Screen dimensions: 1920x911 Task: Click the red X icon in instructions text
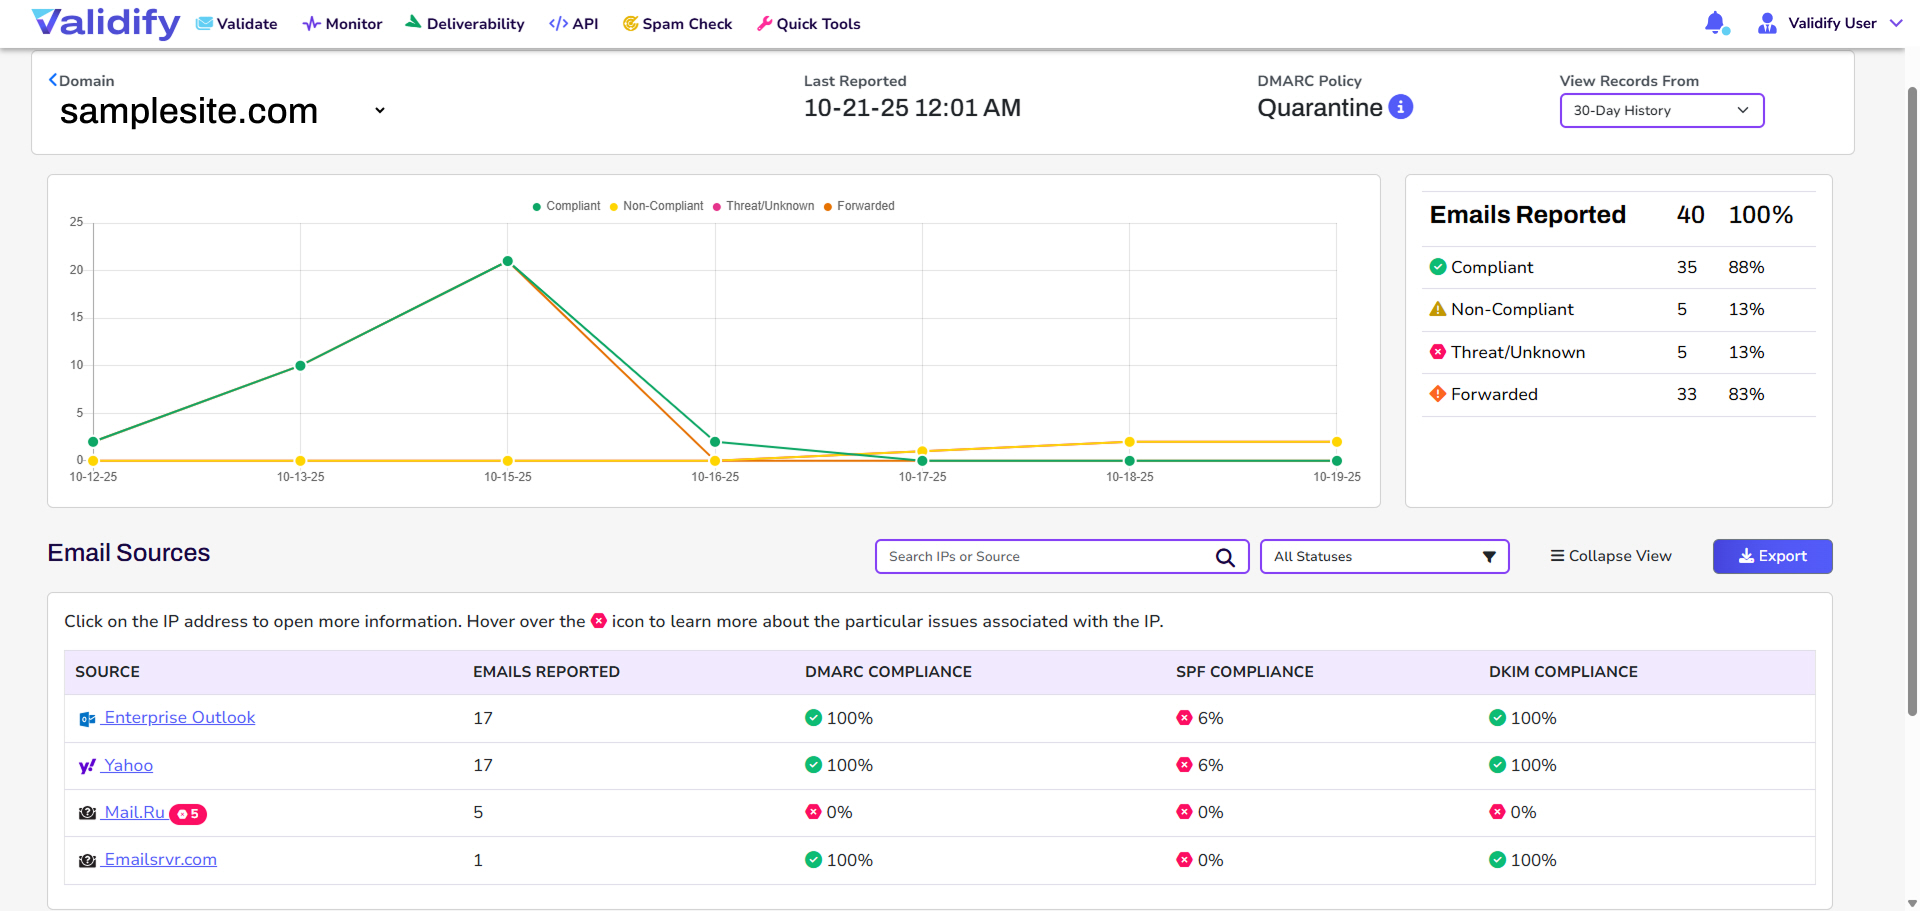(x=599, y=621)
